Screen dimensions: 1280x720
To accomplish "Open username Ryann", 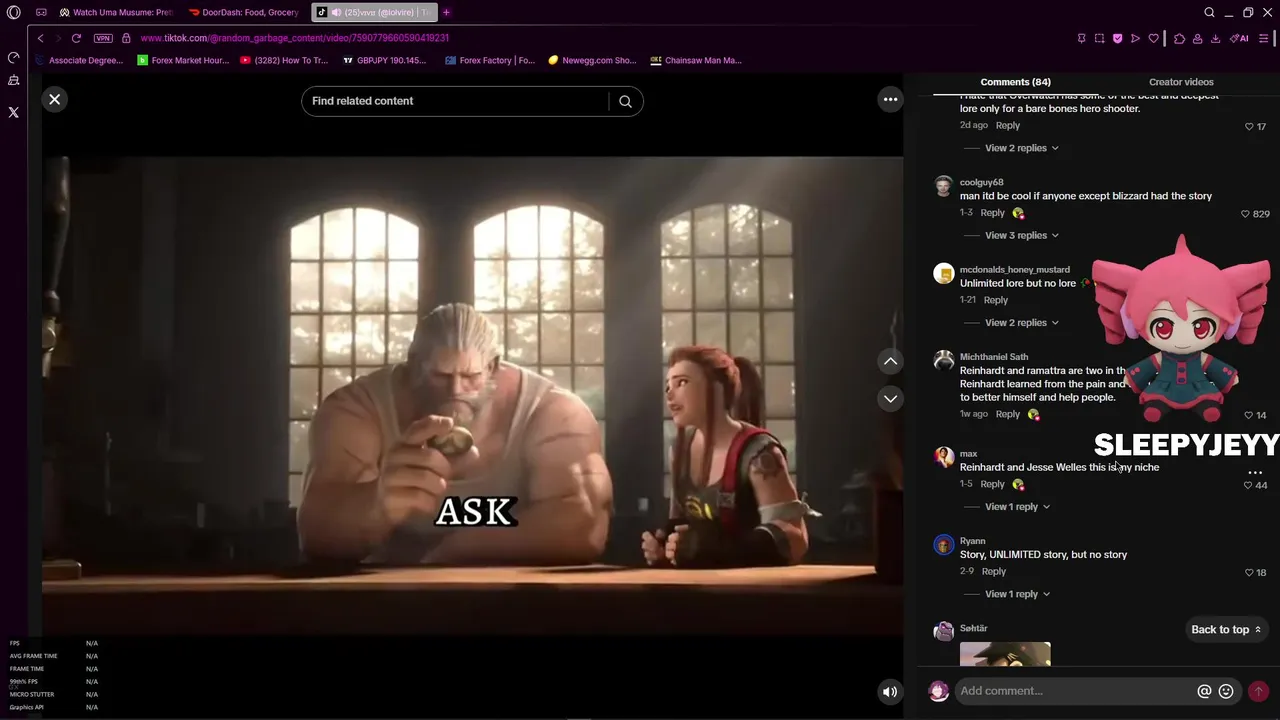I will [x=972, y=541].
